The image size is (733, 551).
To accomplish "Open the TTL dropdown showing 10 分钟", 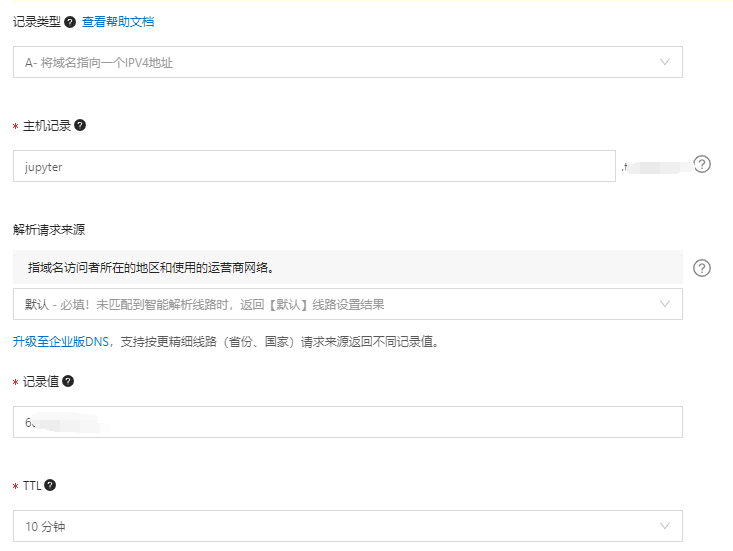I will pos(347,526).
